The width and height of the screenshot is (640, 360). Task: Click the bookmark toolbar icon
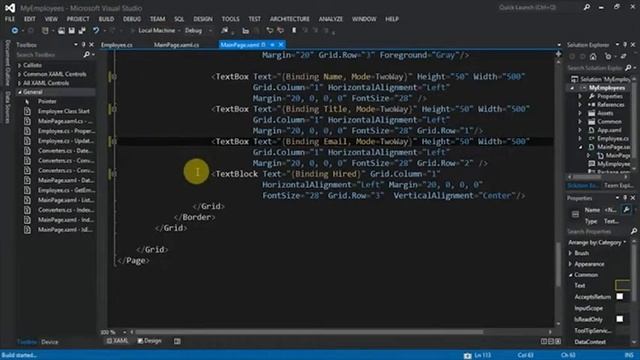(294, 31)
